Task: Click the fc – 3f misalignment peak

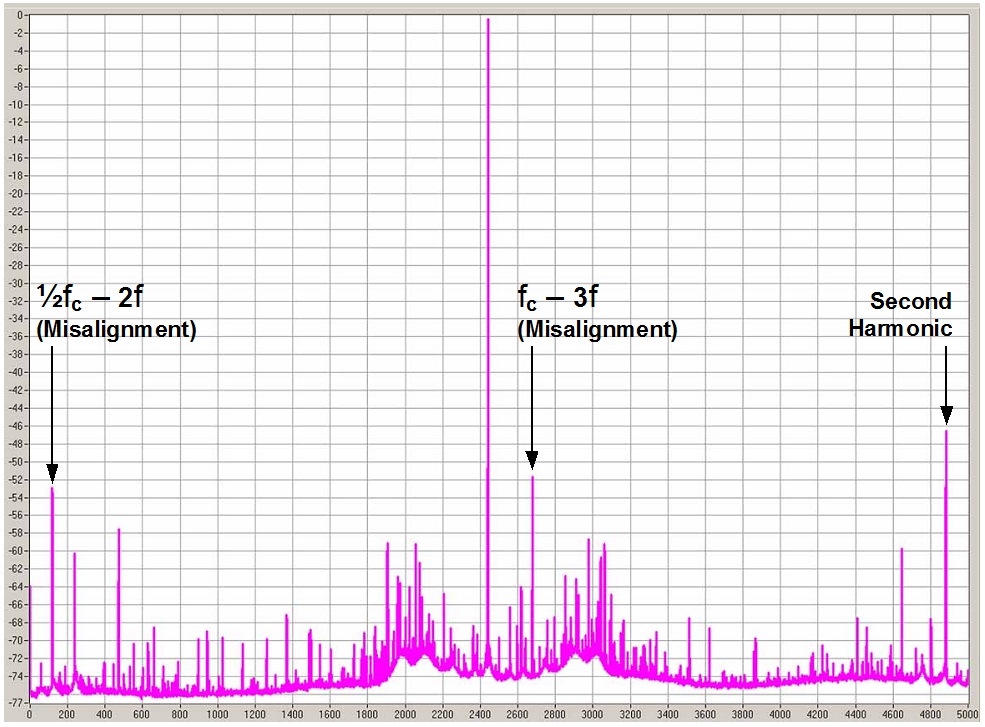Action: (x=532, y=478)
